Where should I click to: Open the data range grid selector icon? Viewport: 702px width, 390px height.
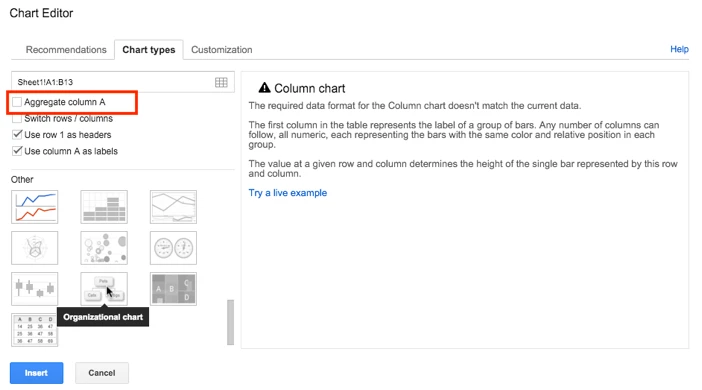pyautogui.click(x=221, y=82)
